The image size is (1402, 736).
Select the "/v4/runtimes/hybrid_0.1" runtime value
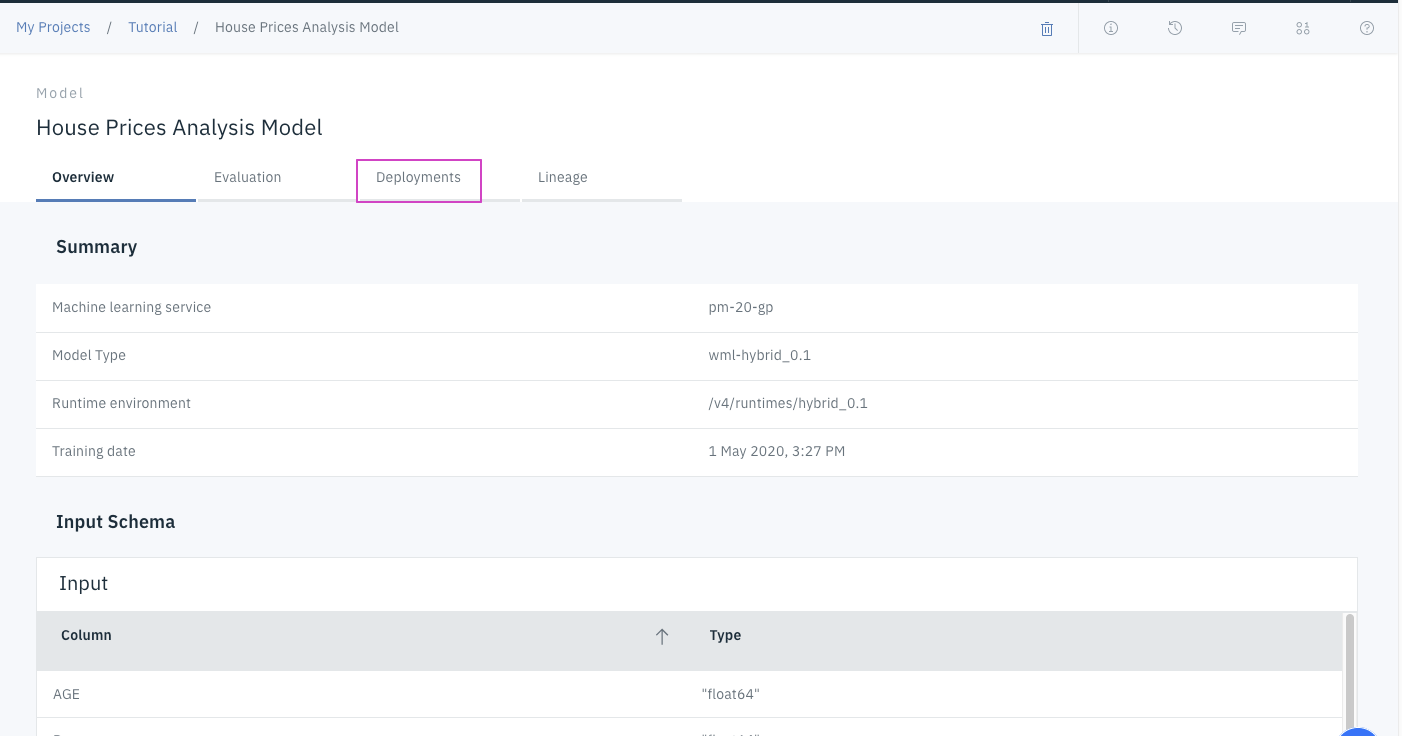(788, 403)
